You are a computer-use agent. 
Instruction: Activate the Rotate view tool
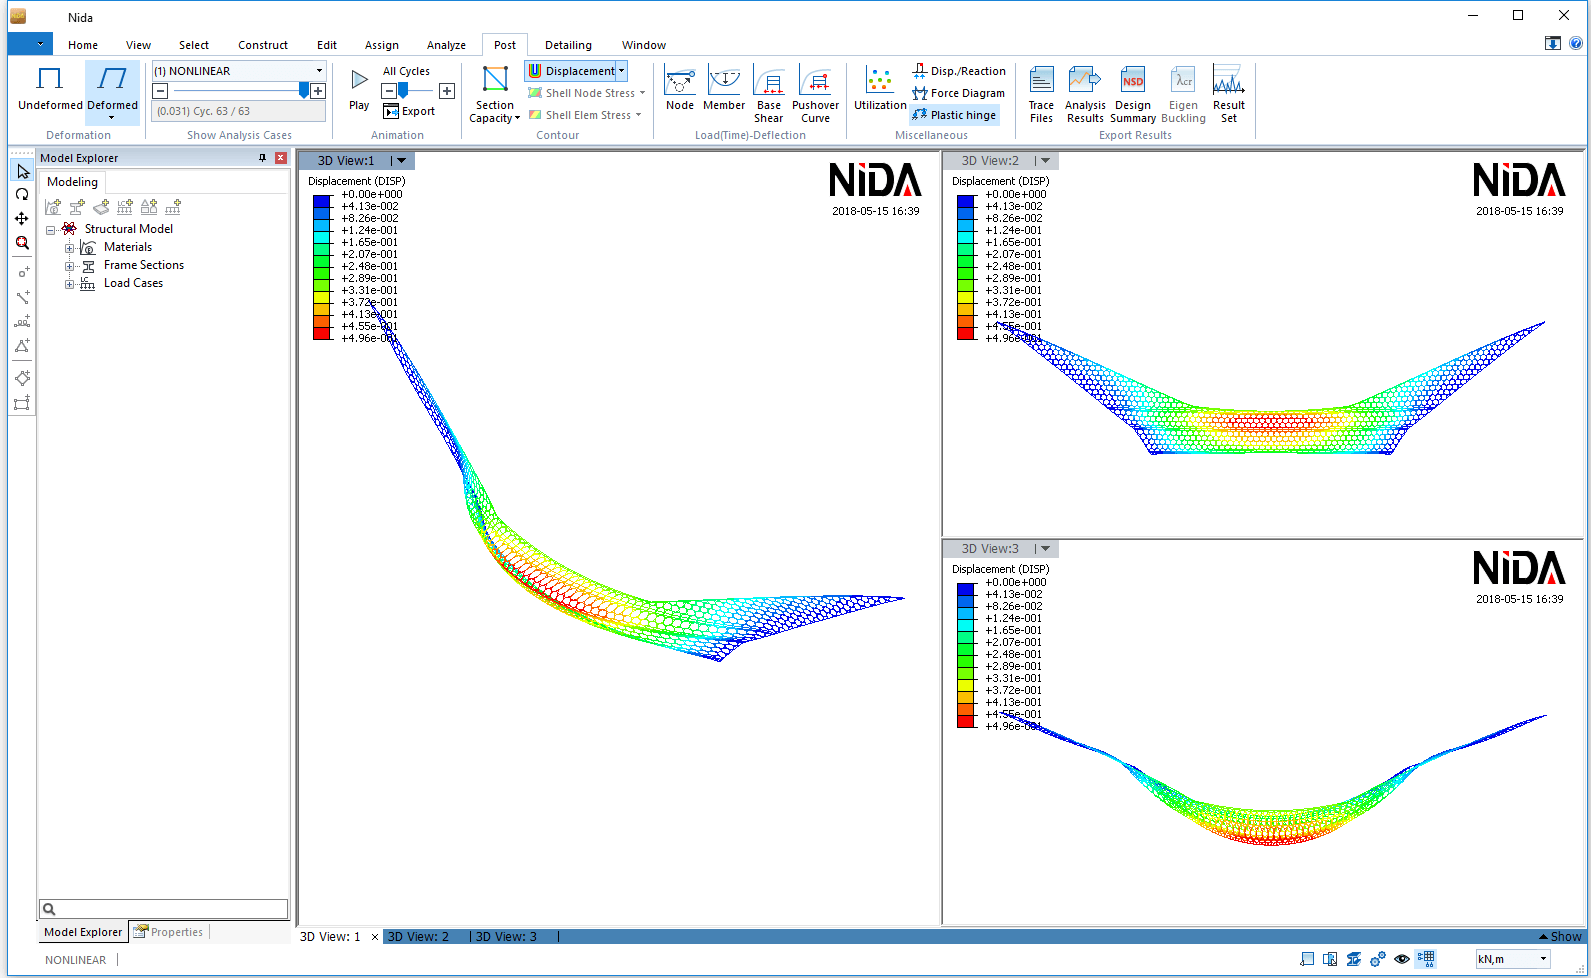(22, 195)
